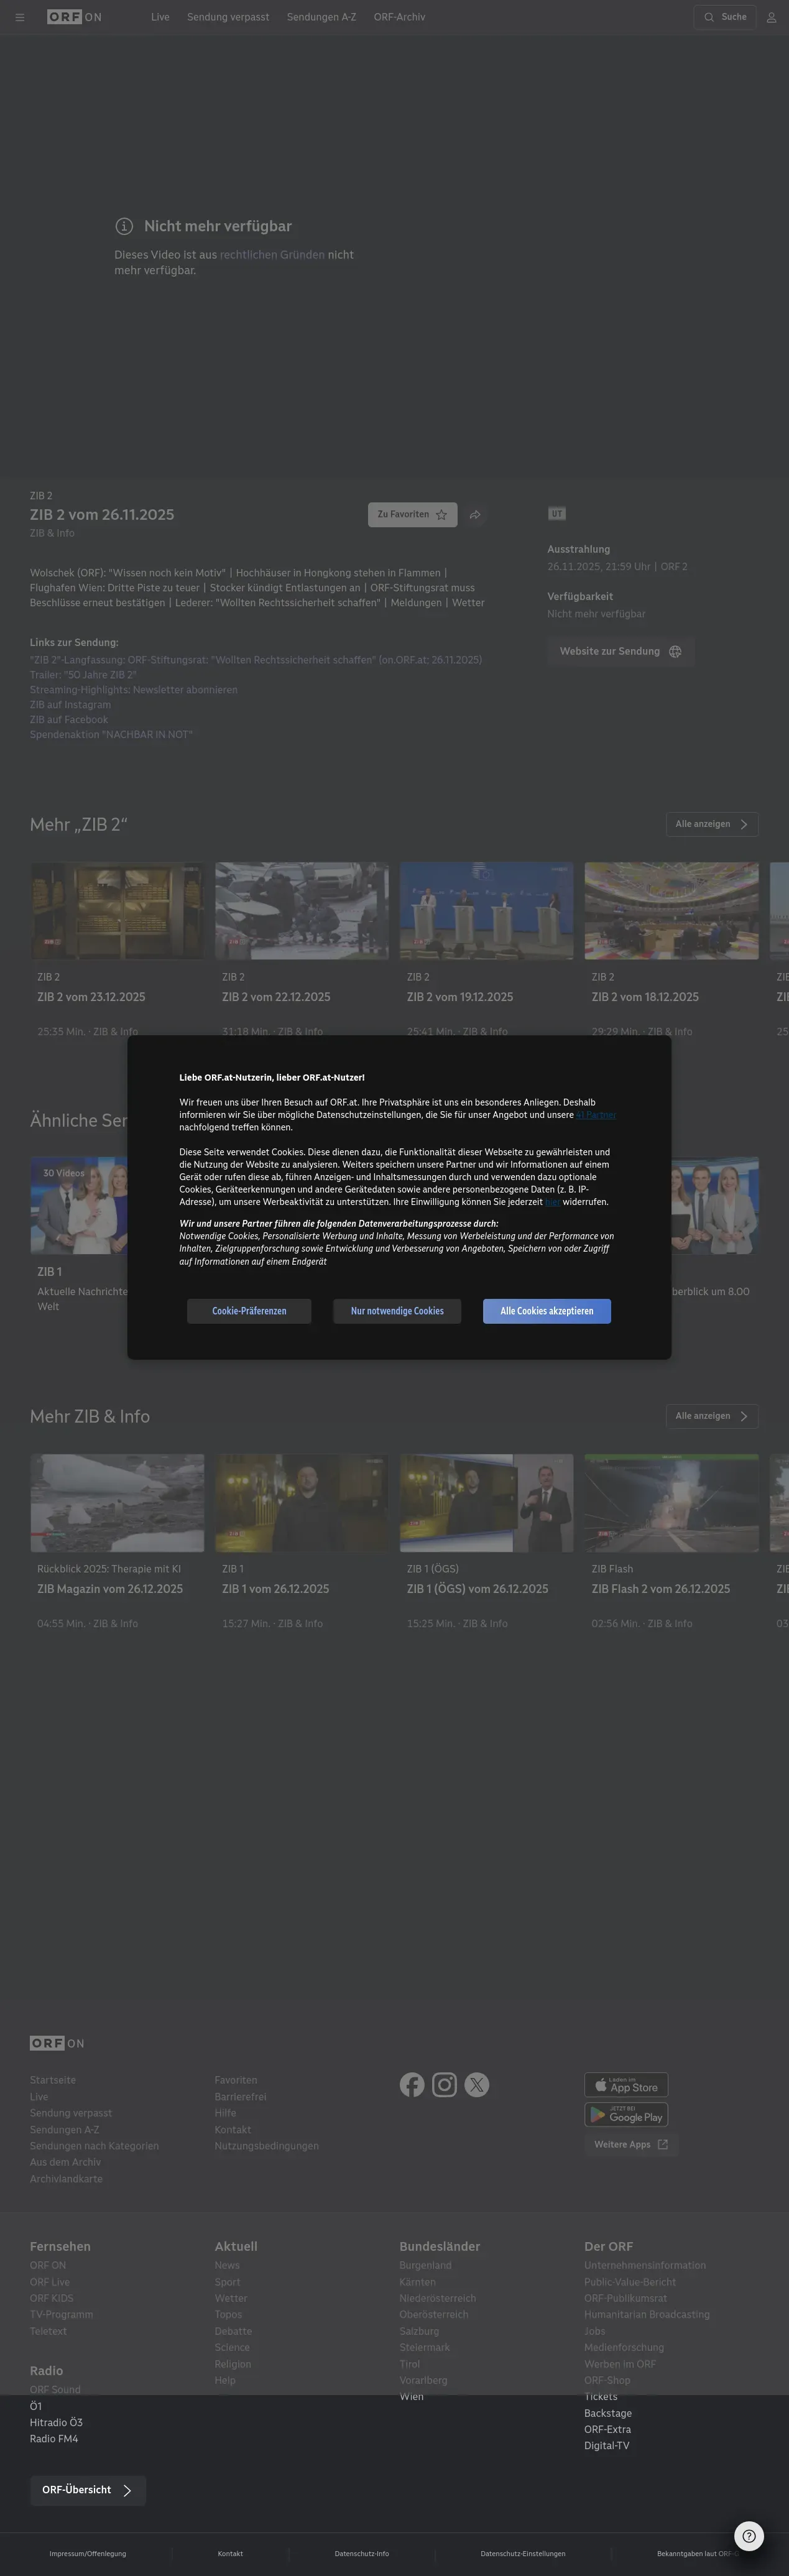
Task: Open Barrierefrei footer link
Action: [x=240, y=2097]
